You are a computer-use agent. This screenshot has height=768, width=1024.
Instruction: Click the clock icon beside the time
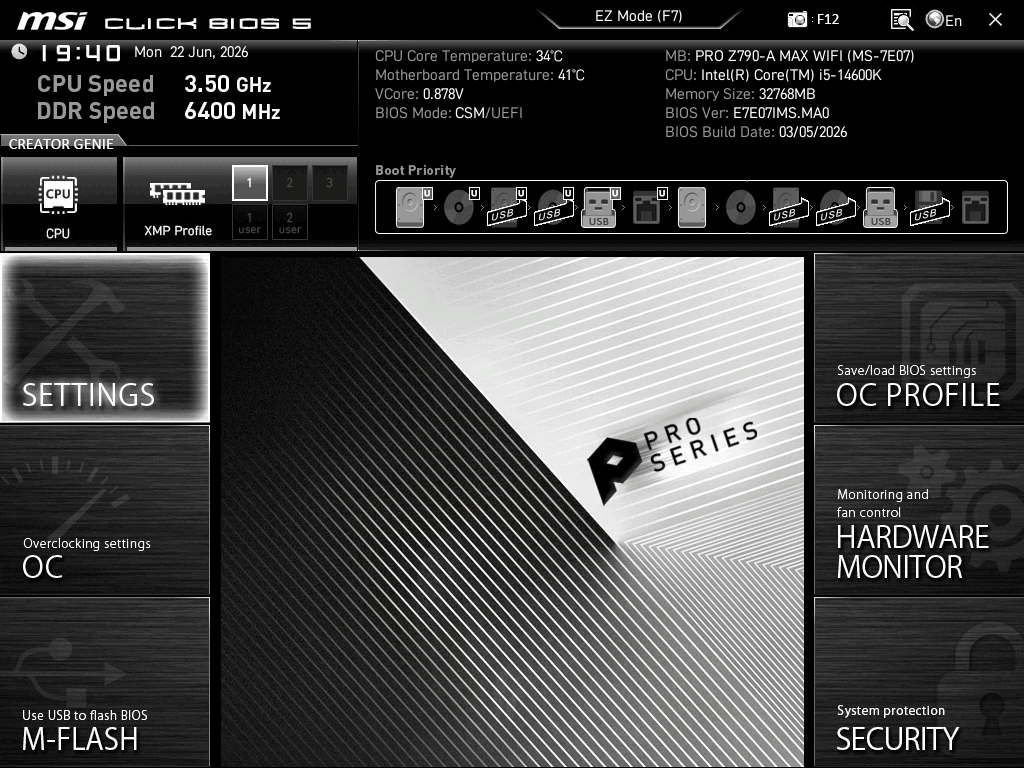pos(19,52)
